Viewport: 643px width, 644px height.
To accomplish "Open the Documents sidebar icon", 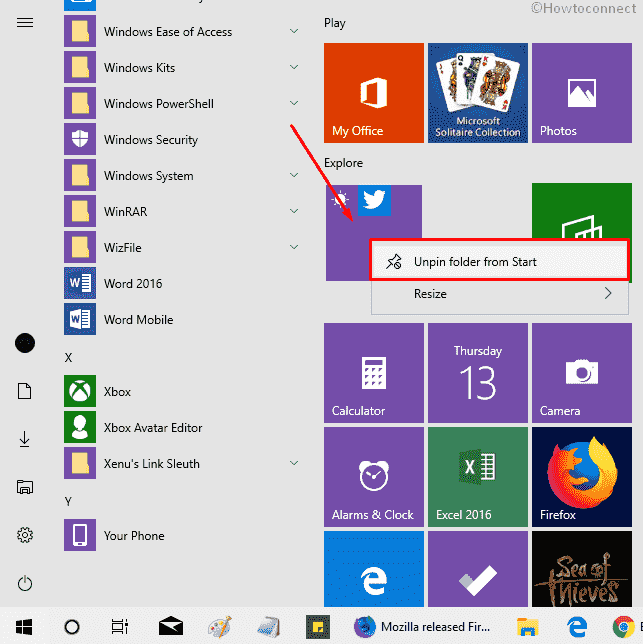I will pos(25,391).
